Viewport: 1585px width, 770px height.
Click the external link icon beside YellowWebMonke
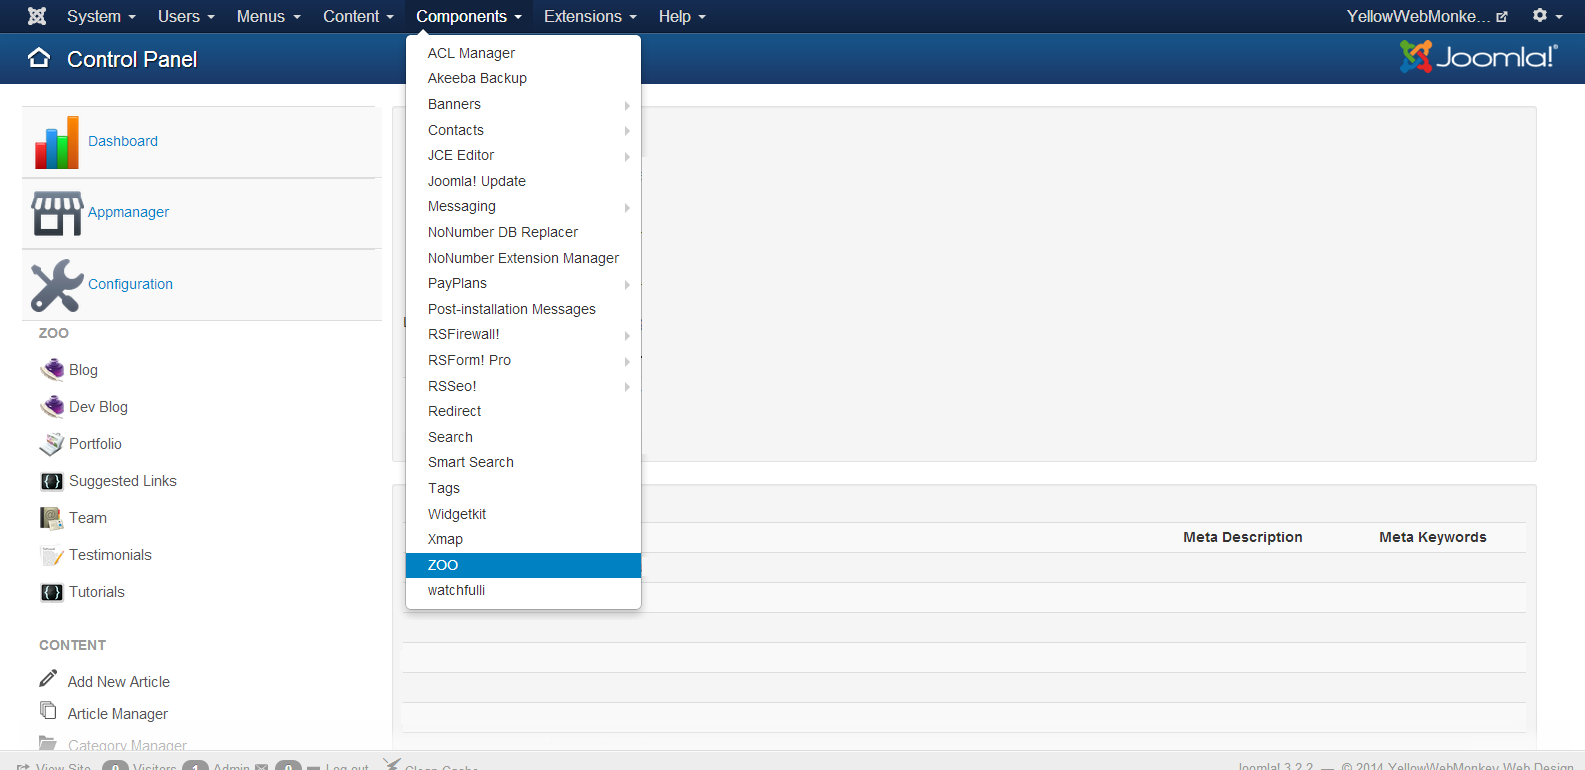(x=1502, y=17)
